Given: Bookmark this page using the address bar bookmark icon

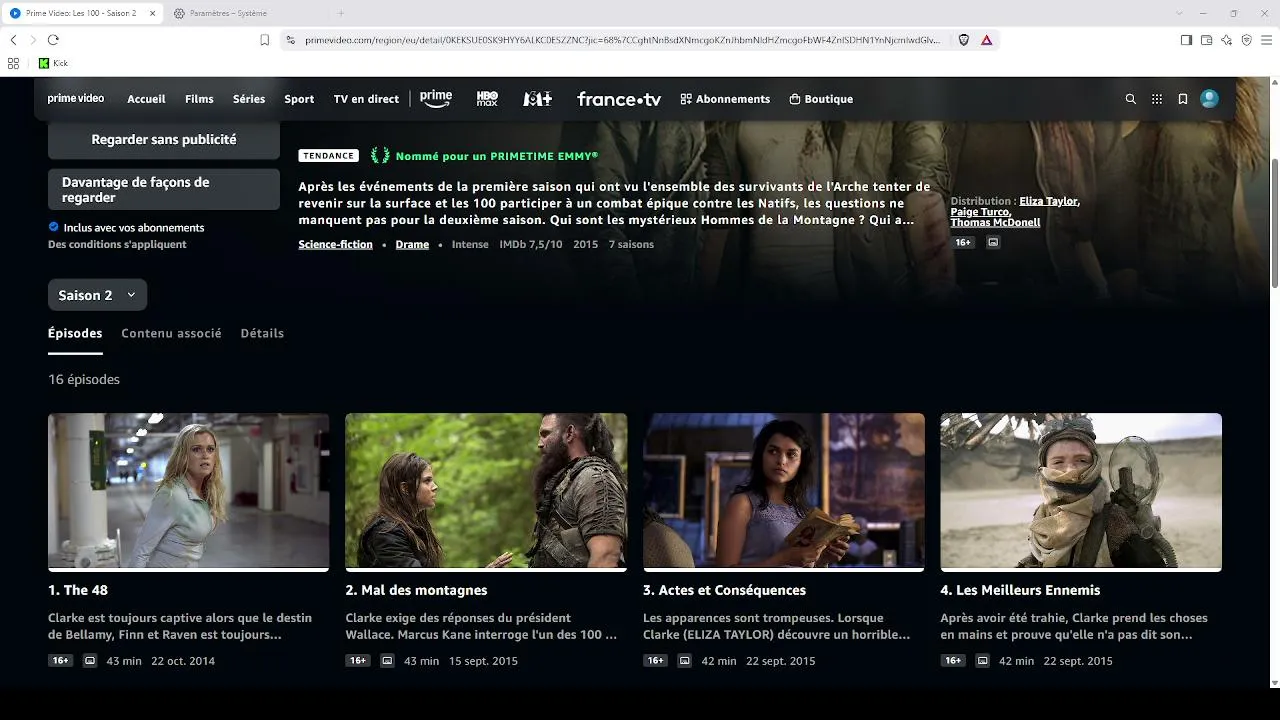Looking at the screenshot, I should (x=265, y=40).
